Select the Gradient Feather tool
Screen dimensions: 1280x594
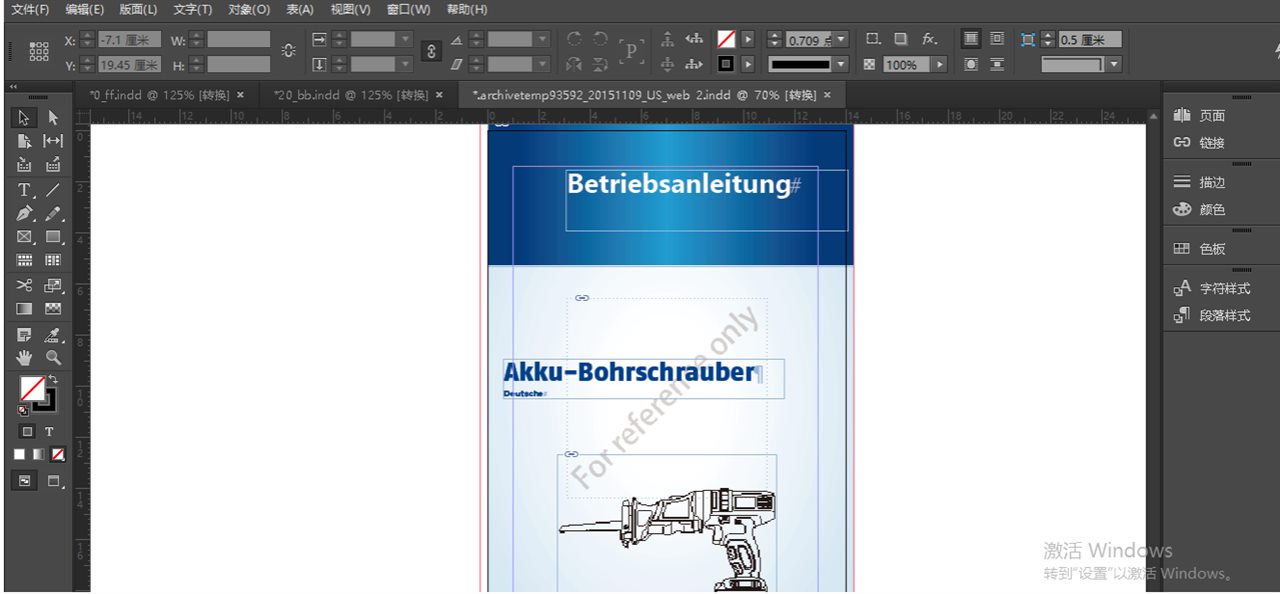coord(53,310)
